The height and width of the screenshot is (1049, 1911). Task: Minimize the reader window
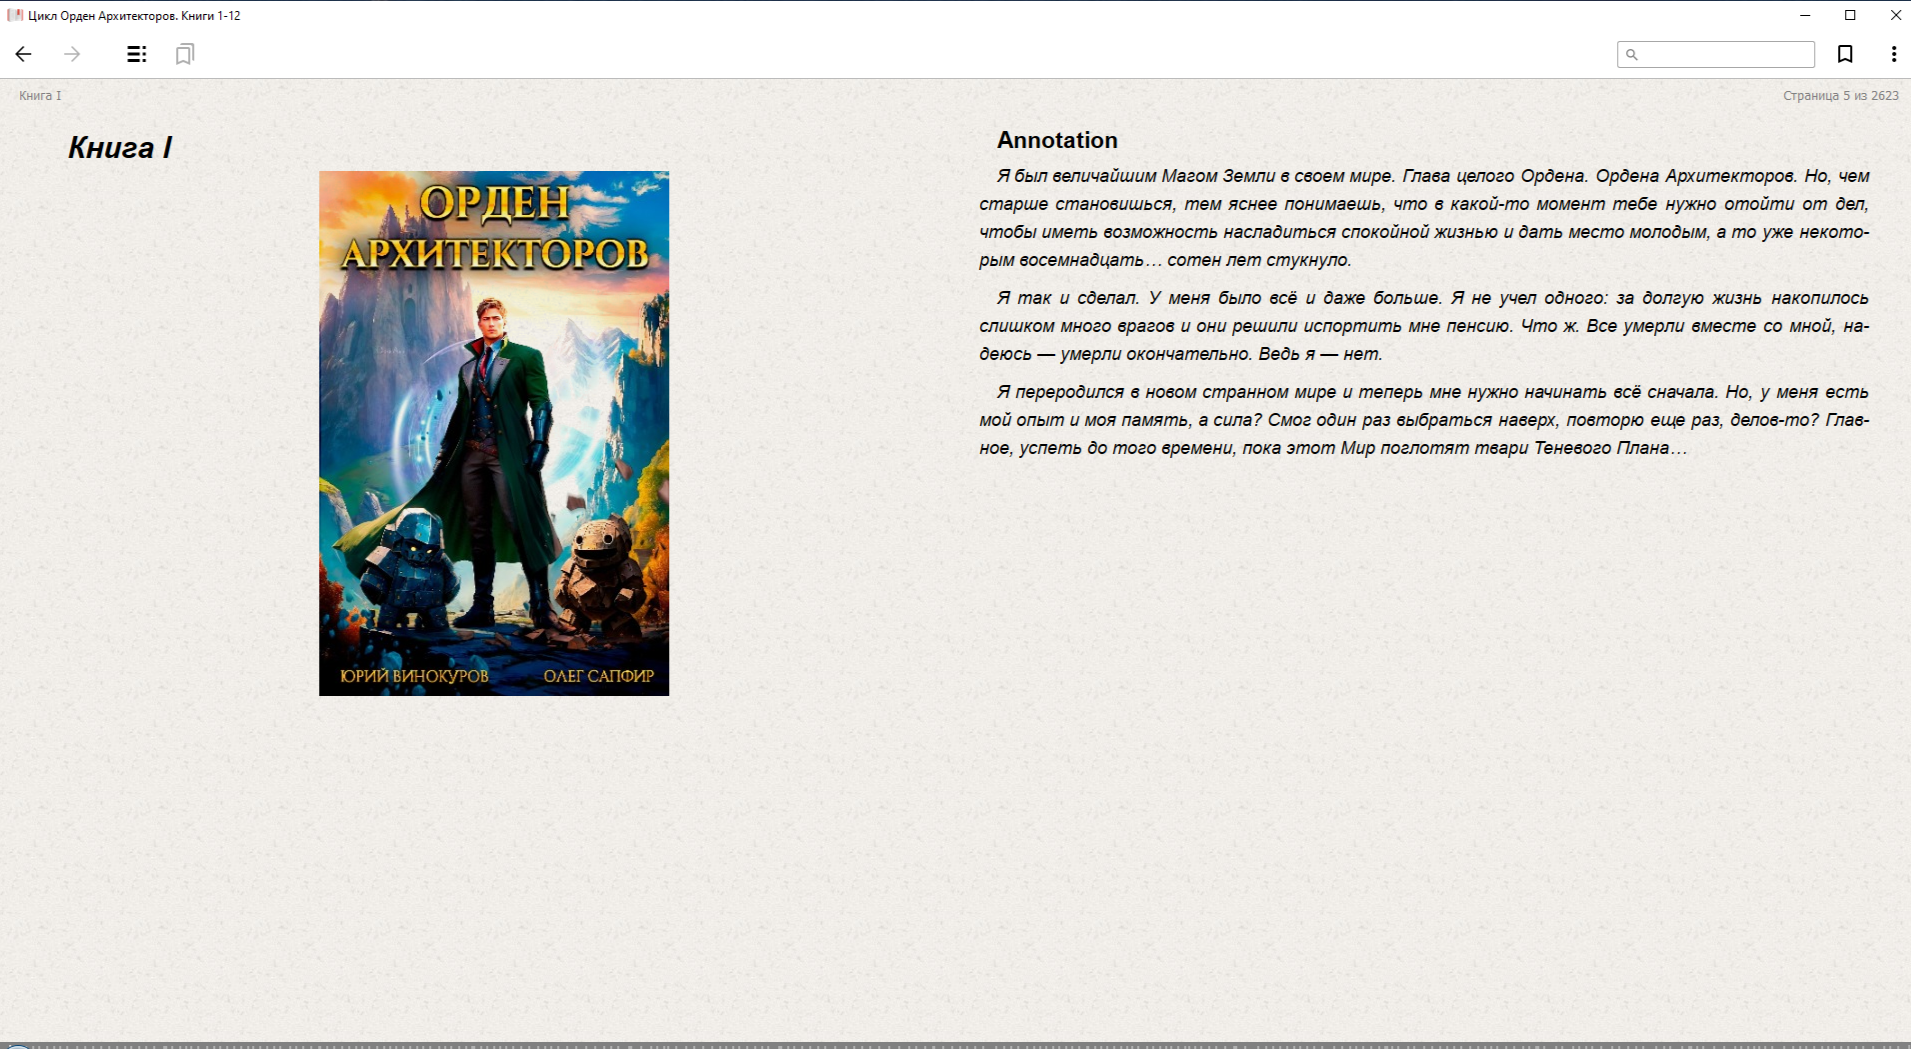[1805, 15]
